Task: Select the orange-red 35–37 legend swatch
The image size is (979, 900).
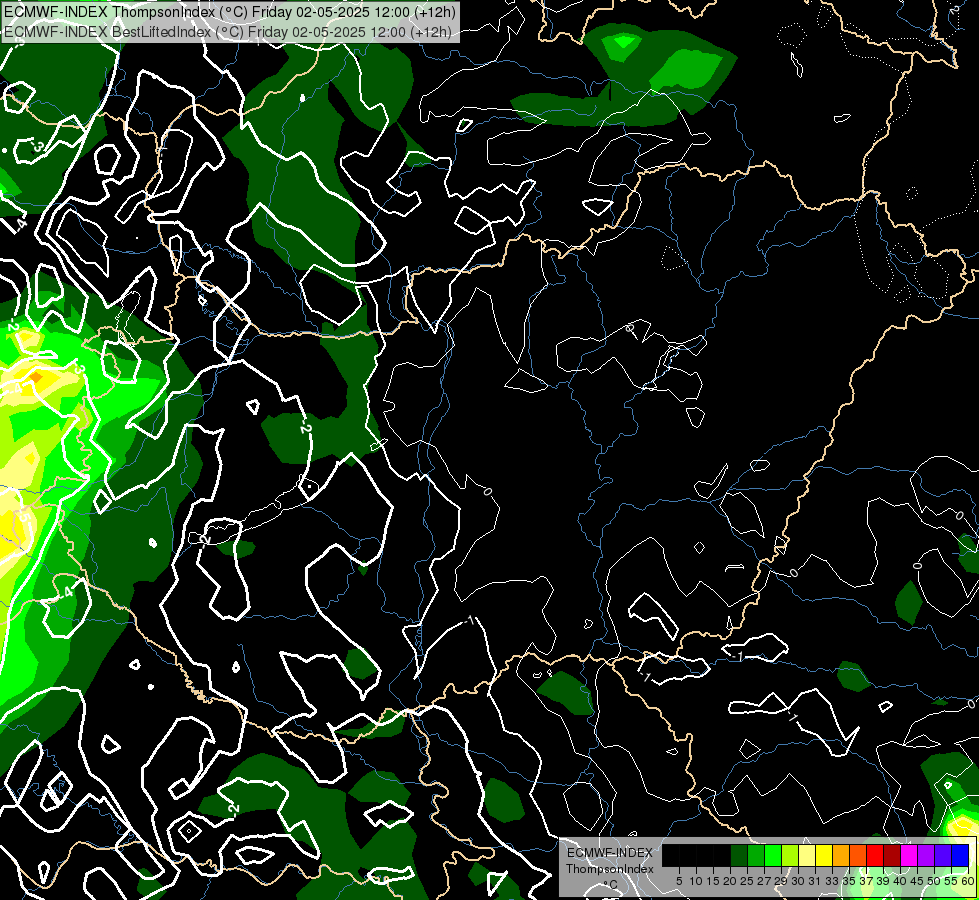Action: (858, 855)
